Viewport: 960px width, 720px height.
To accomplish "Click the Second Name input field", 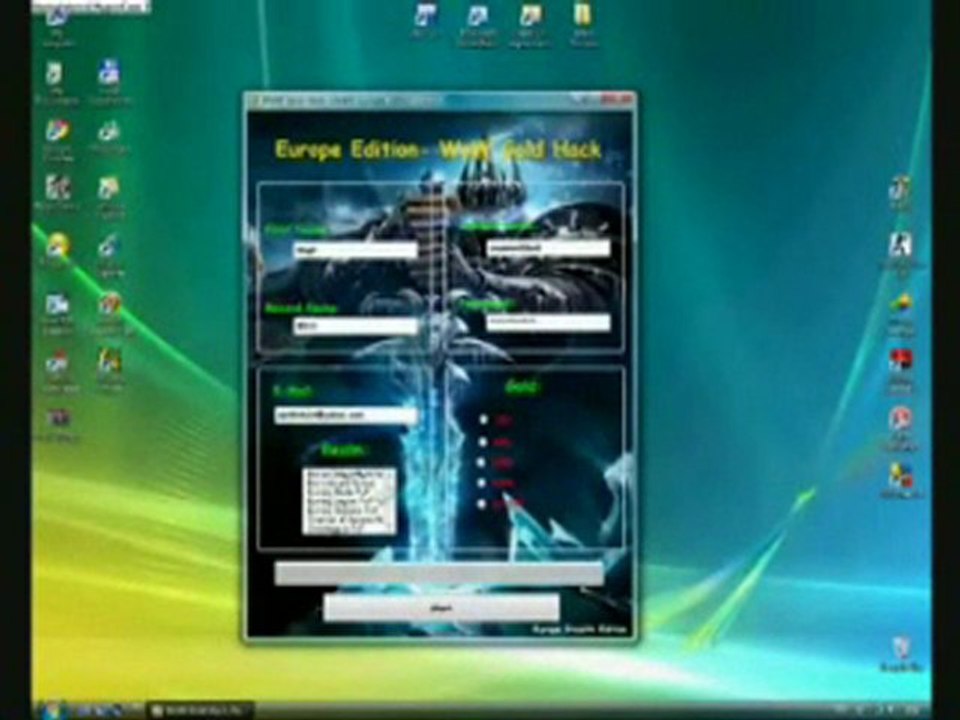I will pyautogui.click(x=356, y=326).
